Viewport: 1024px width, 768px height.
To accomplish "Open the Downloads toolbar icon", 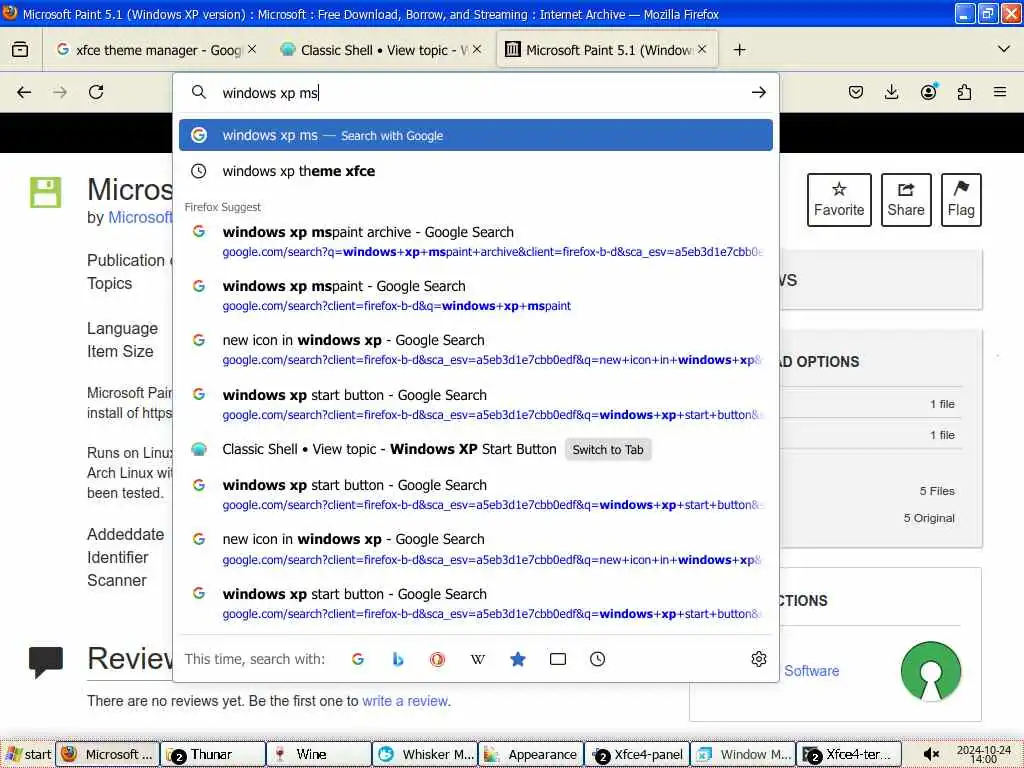I will (x=891, y=92).
